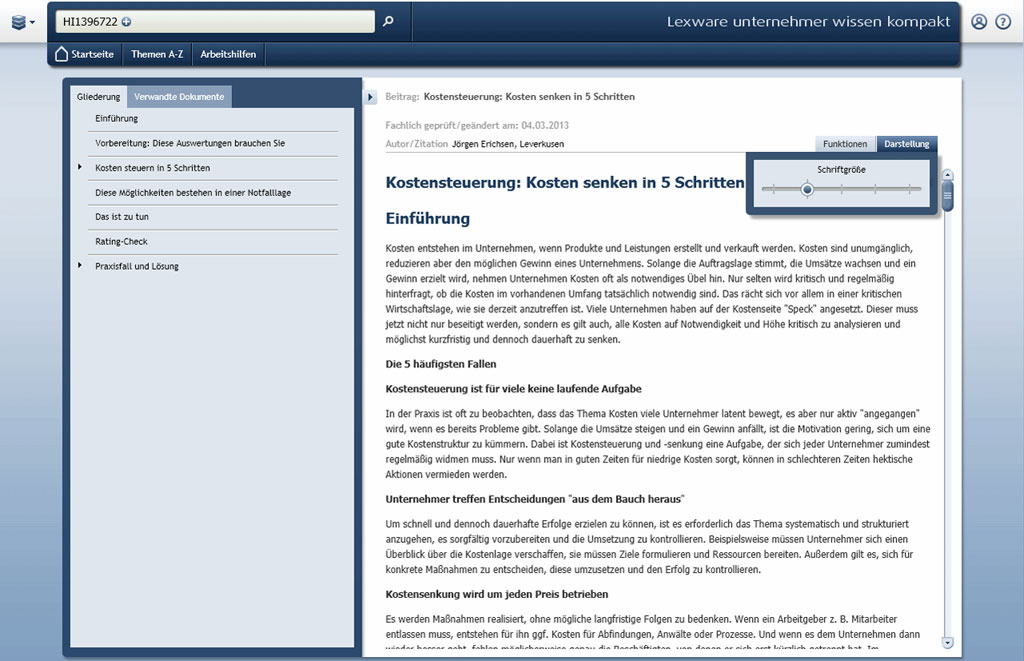This screenshot has height=661, width=1024.
Task: Click the Schriftgröße slider handle
Action: 807,189
